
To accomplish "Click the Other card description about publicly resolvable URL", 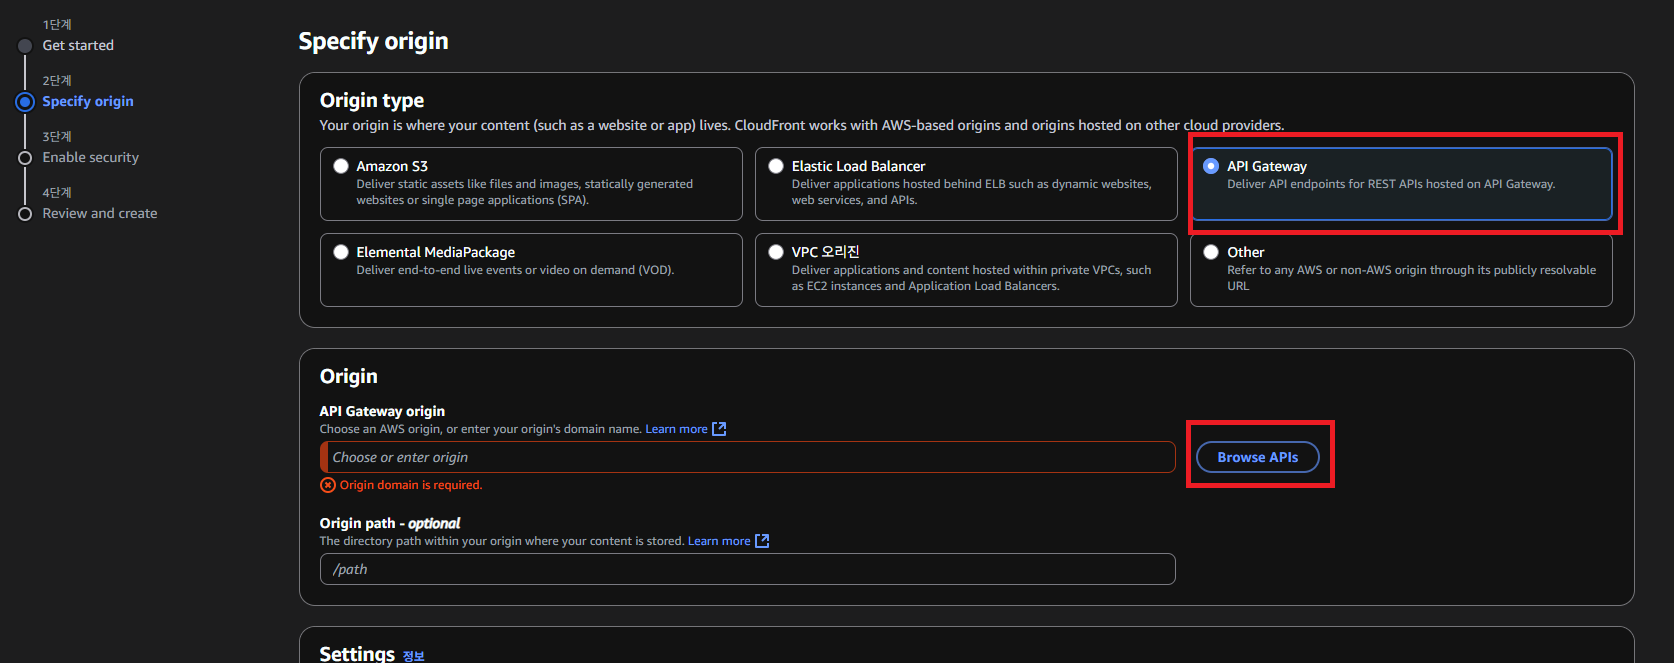I will (x=1412, y=278).
